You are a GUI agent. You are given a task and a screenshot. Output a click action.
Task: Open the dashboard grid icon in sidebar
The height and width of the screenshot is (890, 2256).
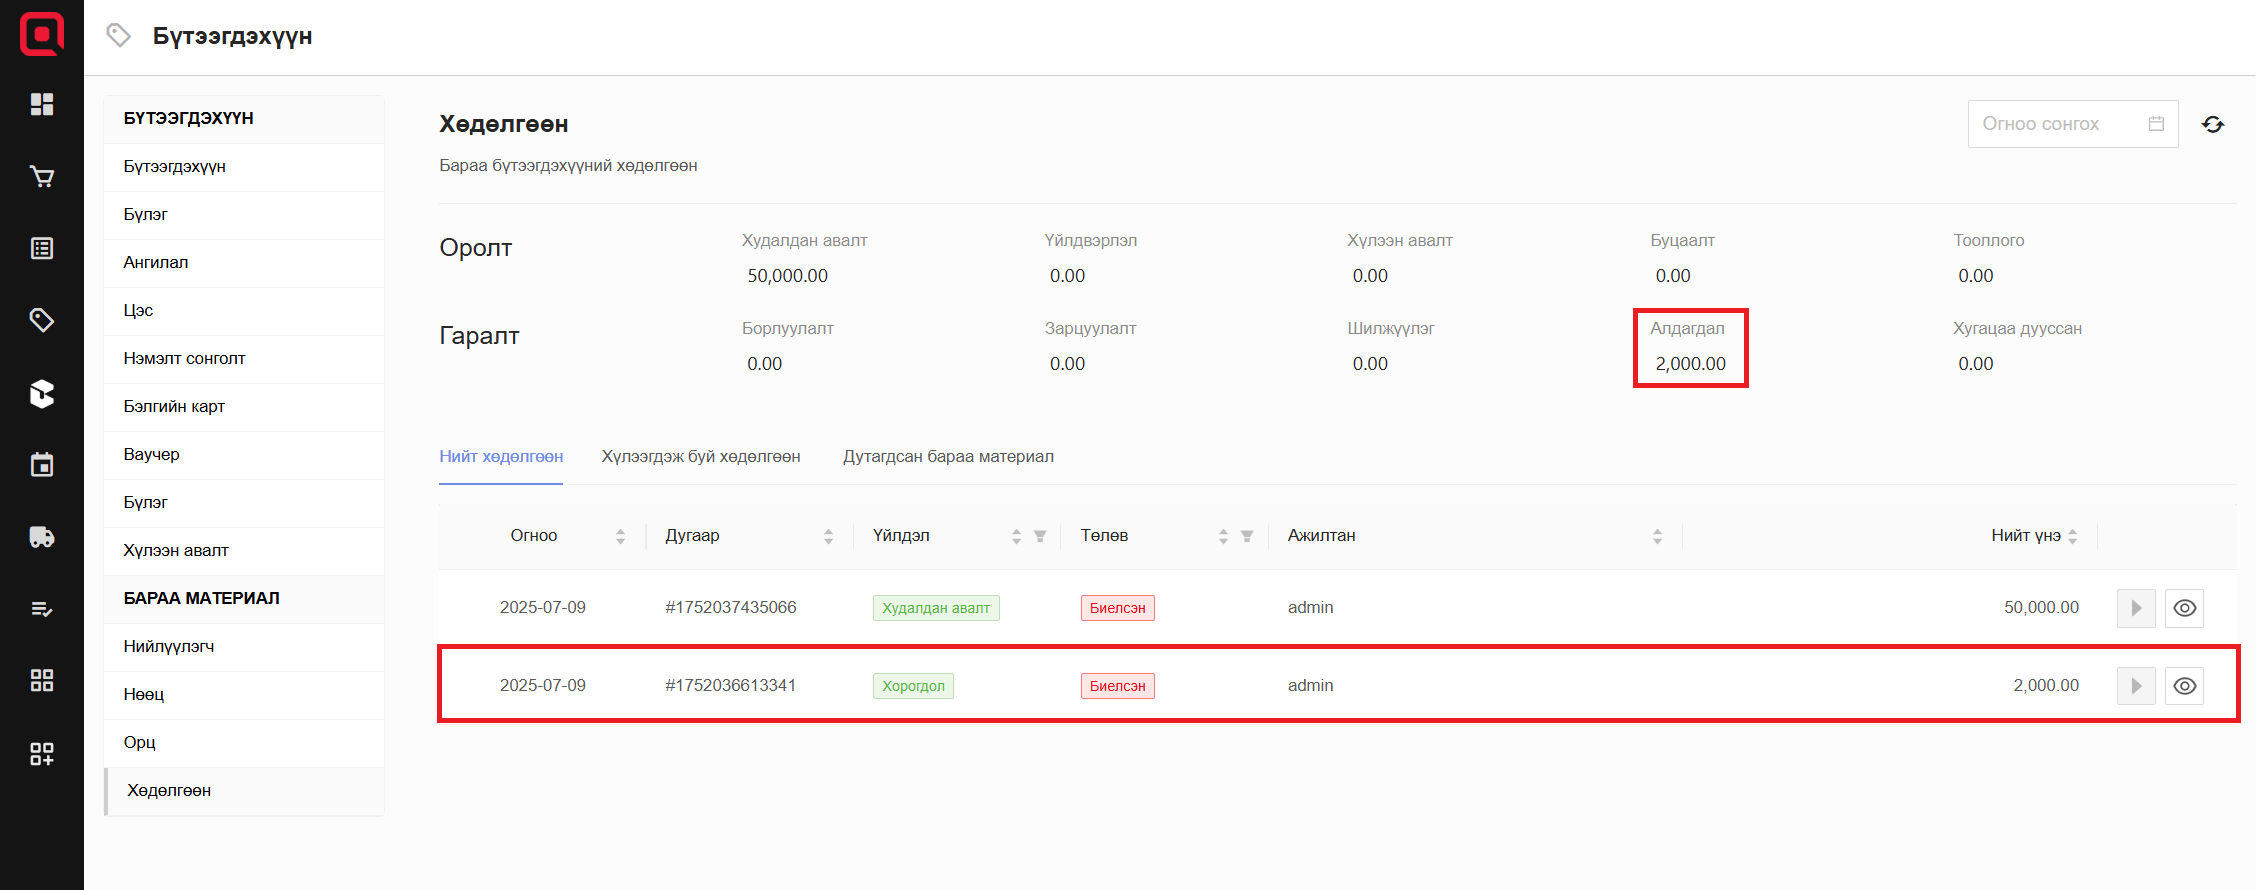pyautogui.click(x=42, y=104)
